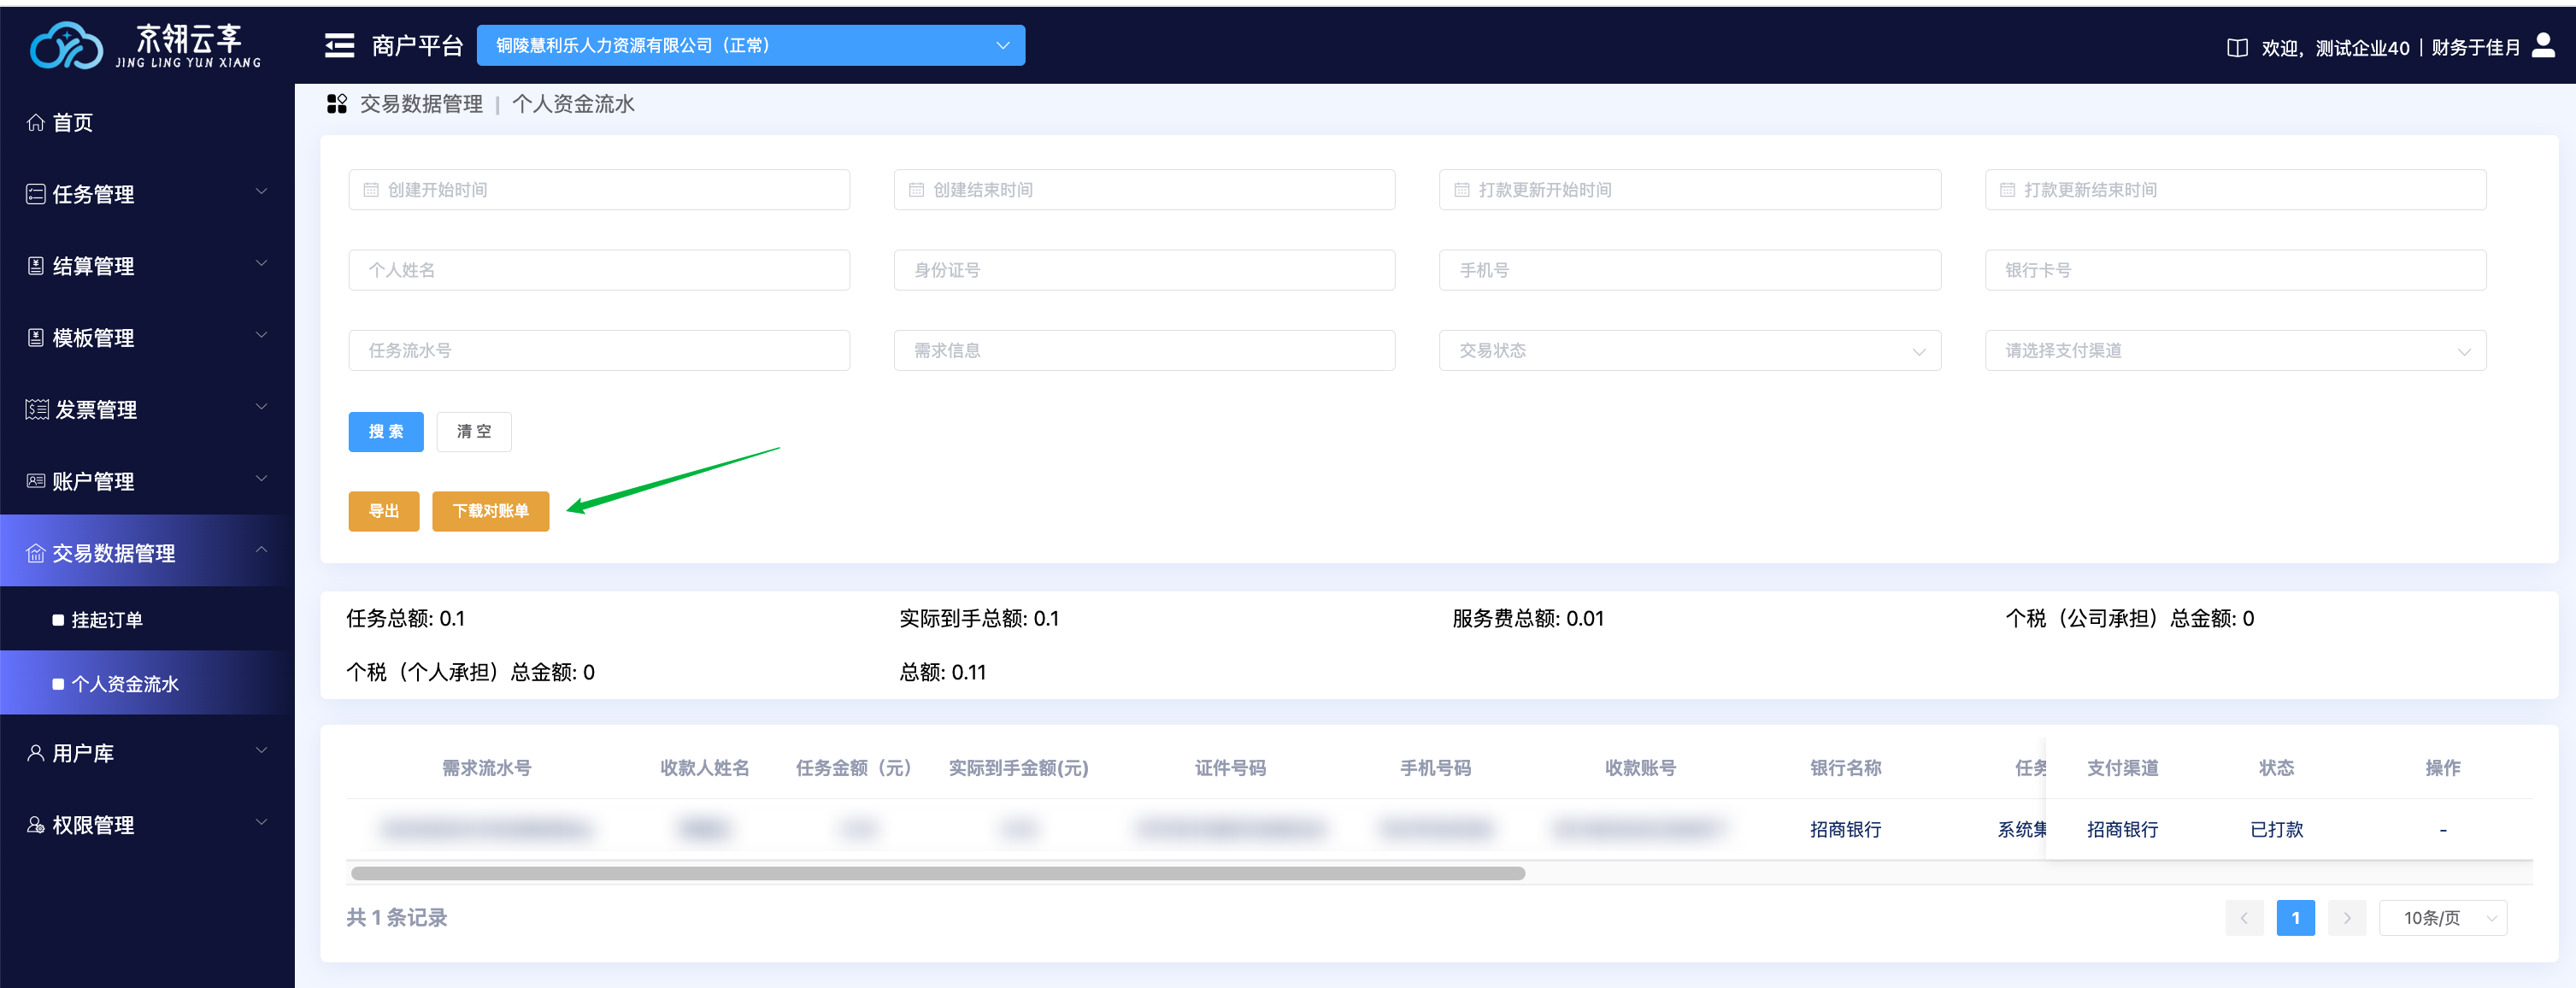
Task: Click the user avatar icon
Action: (x=2543, y=45)
